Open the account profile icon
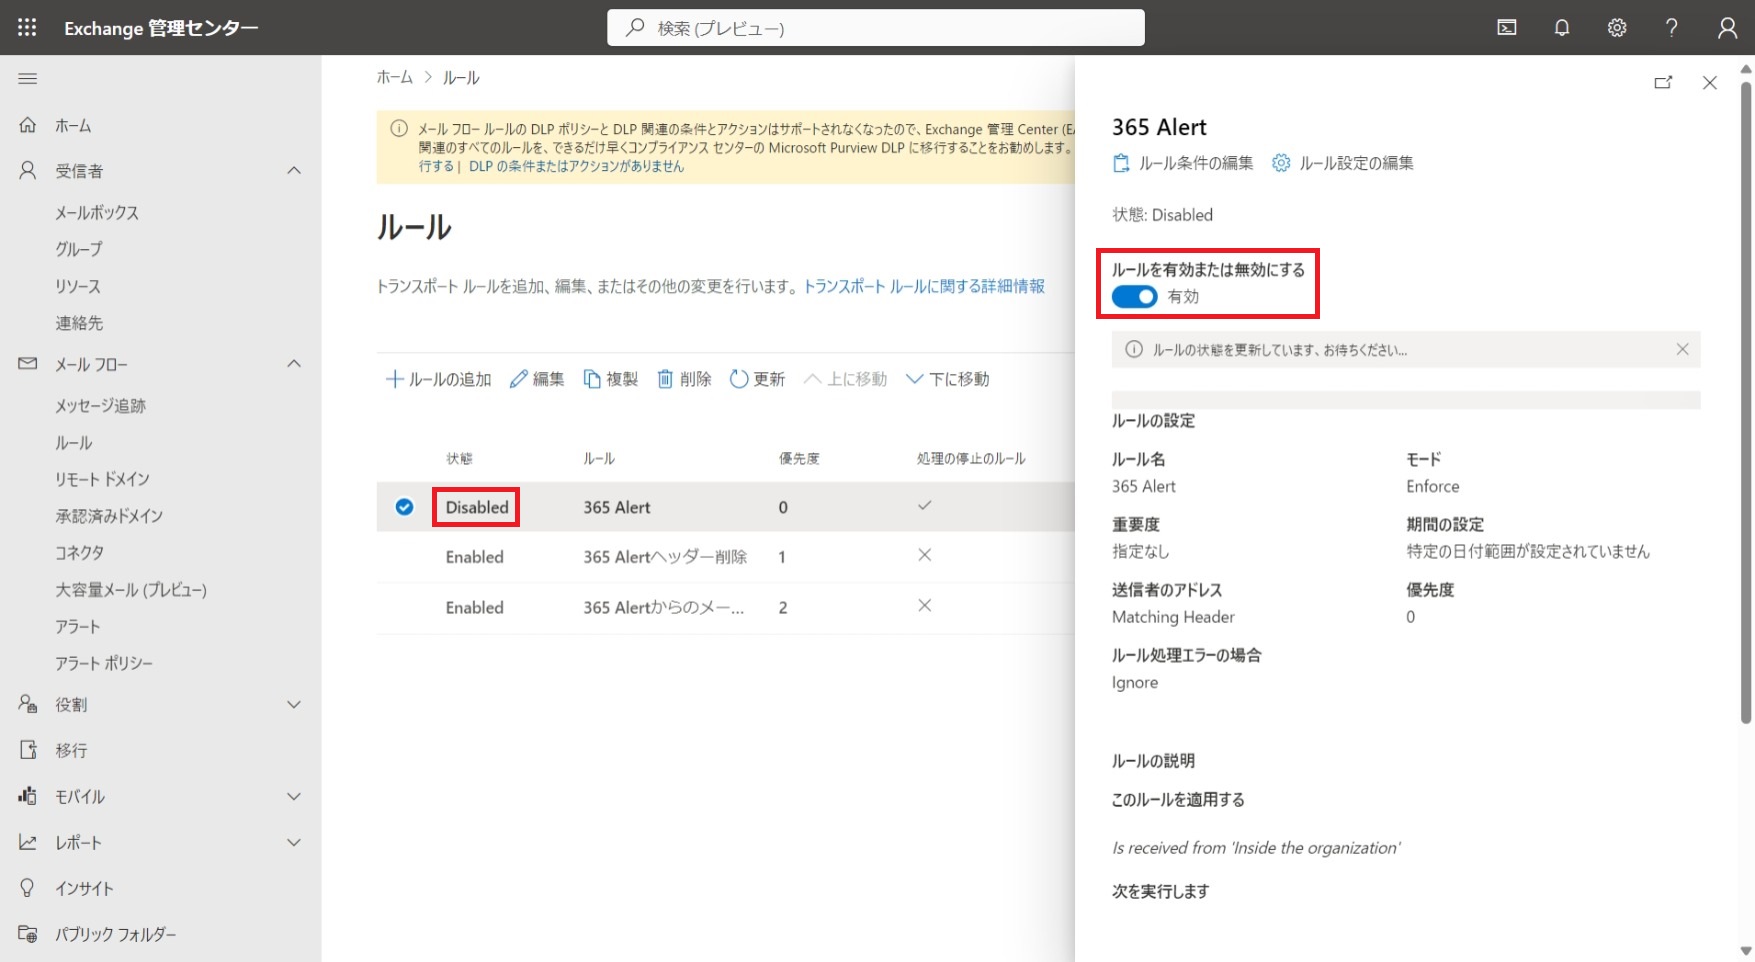The height and width of the screenshot is (962, 1755). point(1727,28)
